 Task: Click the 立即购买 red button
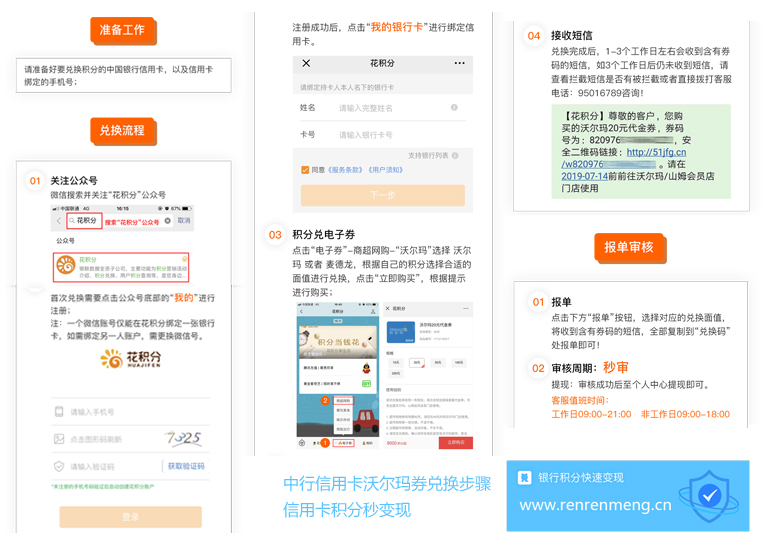tap(456, 443)
